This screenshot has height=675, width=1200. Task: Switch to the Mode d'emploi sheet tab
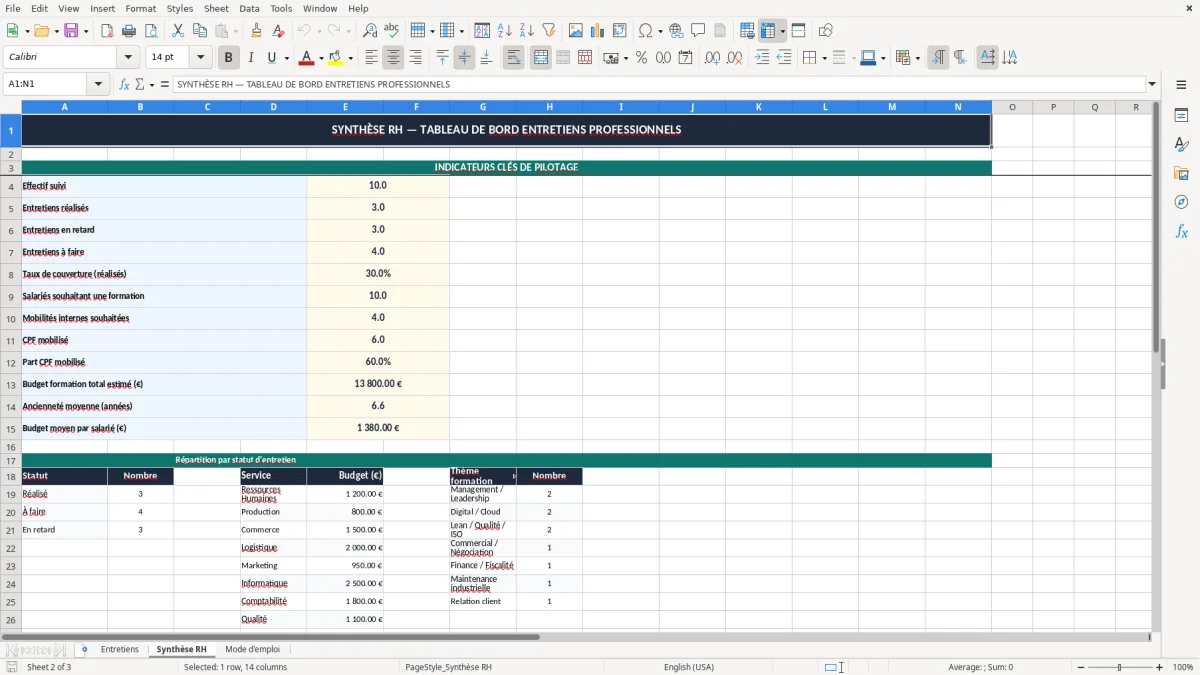click(252, 649)
